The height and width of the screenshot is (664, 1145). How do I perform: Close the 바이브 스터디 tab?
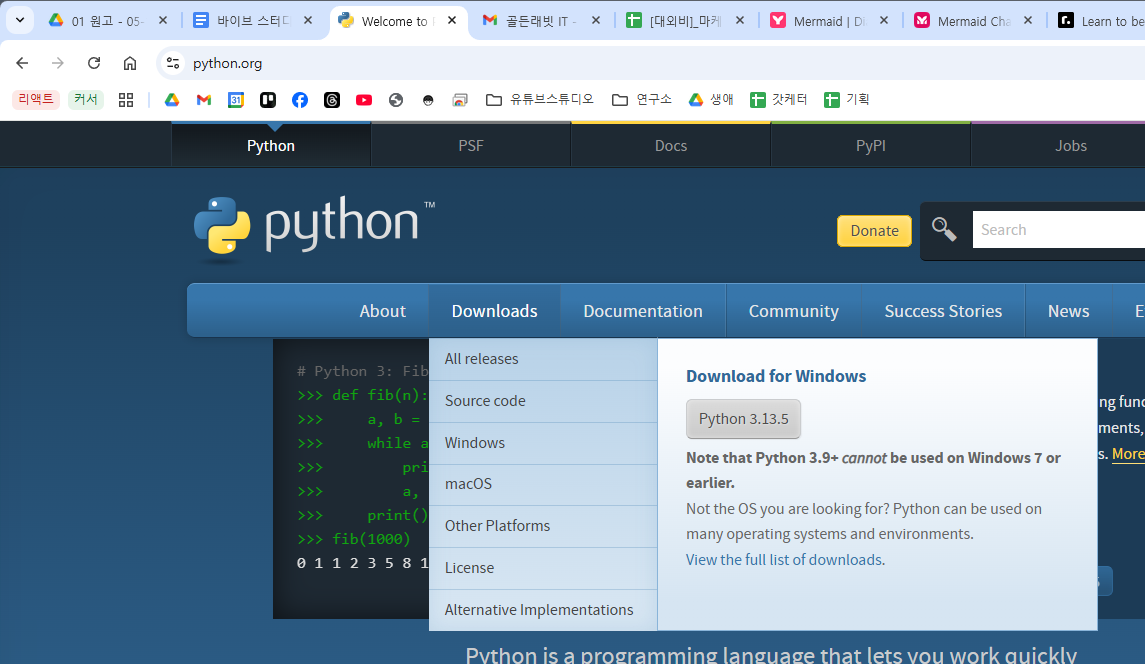(x=307, y=20)
